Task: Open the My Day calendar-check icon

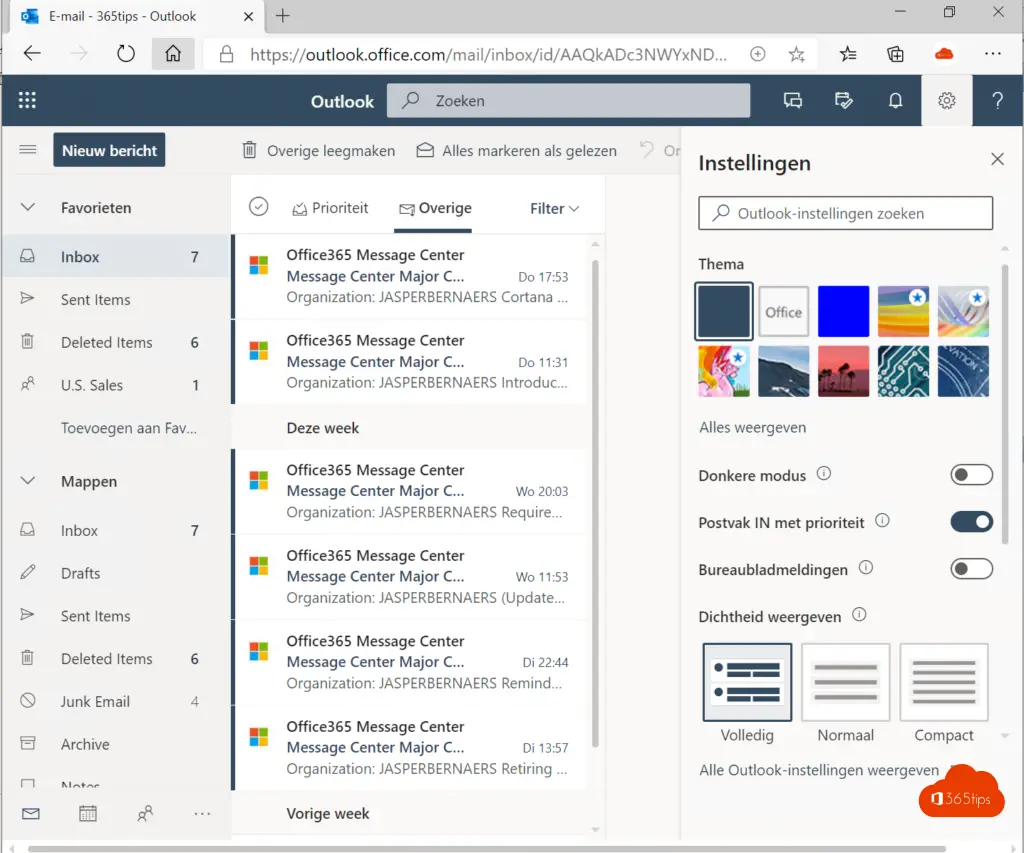Action: tap(844, 100)
